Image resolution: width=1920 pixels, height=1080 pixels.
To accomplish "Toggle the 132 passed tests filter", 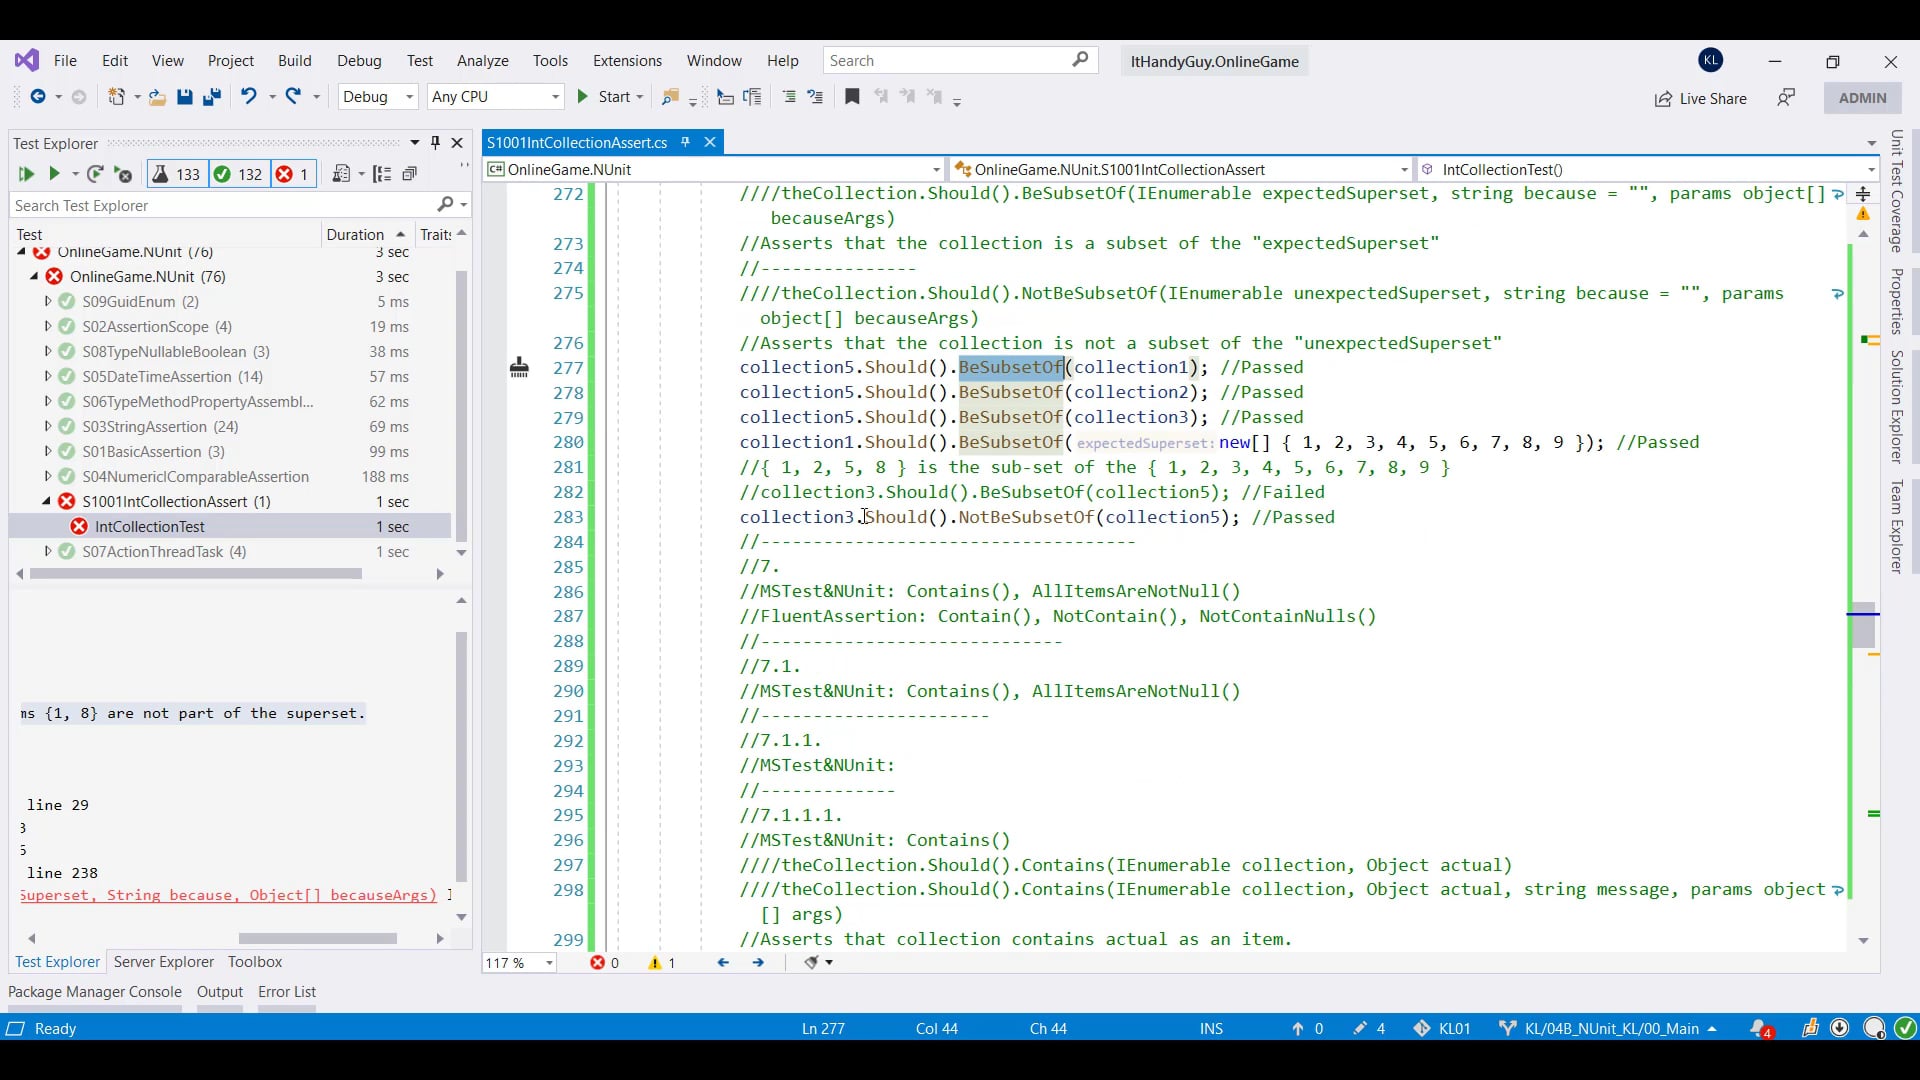I will (x=239, y=174).
